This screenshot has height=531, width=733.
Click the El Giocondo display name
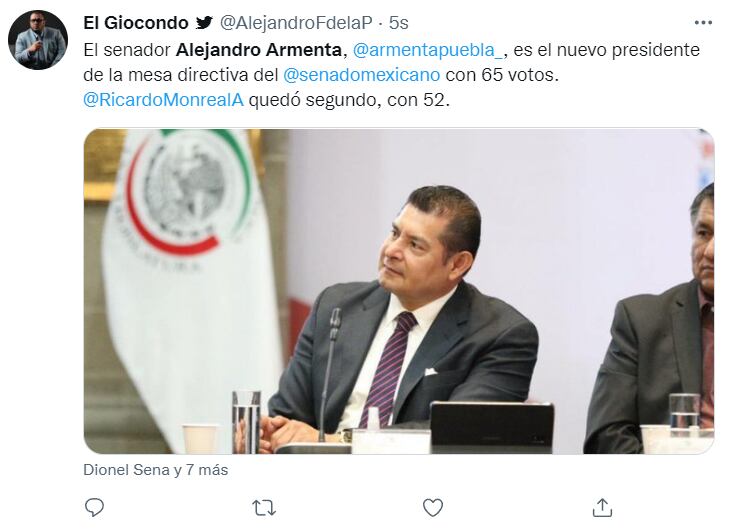tap(136, 22)
